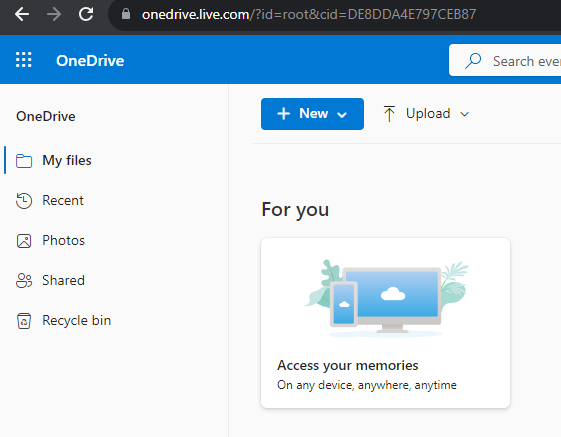Screen dimensions: 561x437
Task: Open the New dropdown button
Action: pyautogui.click(x=312, y=114)
